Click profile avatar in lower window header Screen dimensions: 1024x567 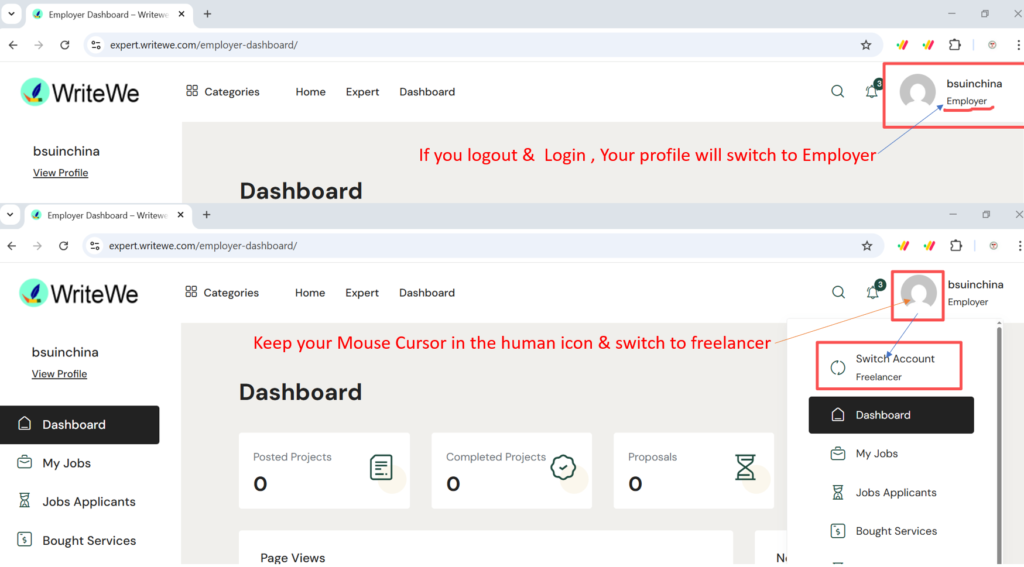(x=918, y=294)
